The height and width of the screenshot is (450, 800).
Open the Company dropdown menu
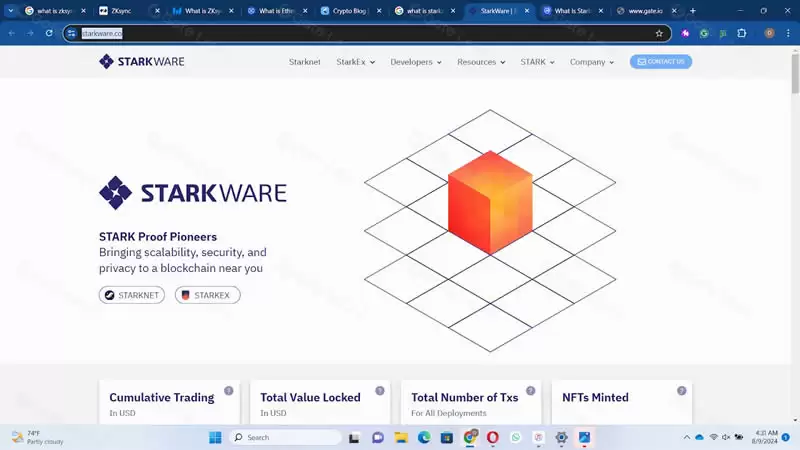click(x=592, y=62)
